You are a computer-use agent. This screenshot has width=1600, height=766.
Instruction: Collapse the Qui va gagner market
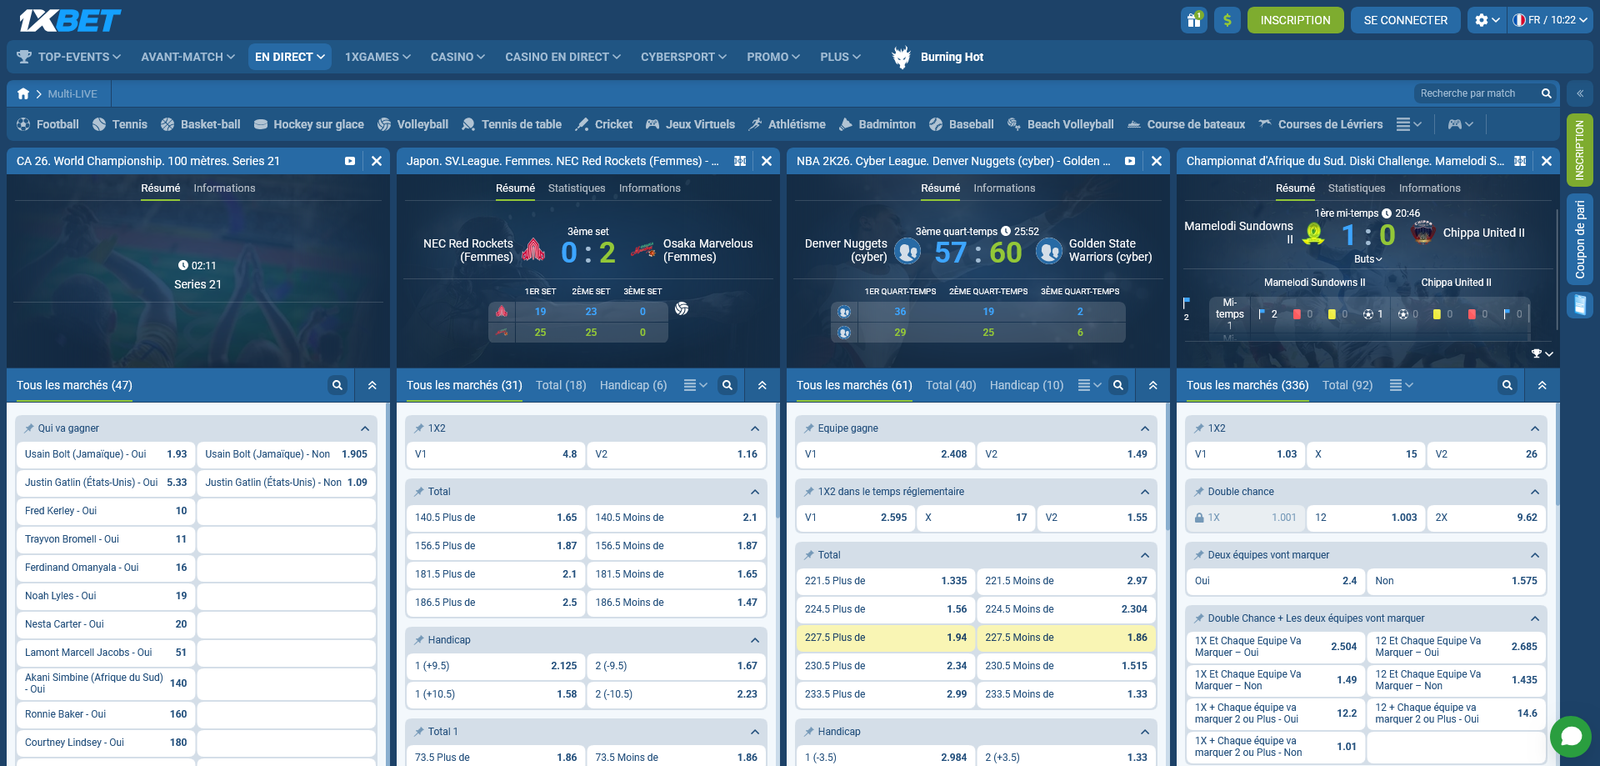click(x=365, y=429)
